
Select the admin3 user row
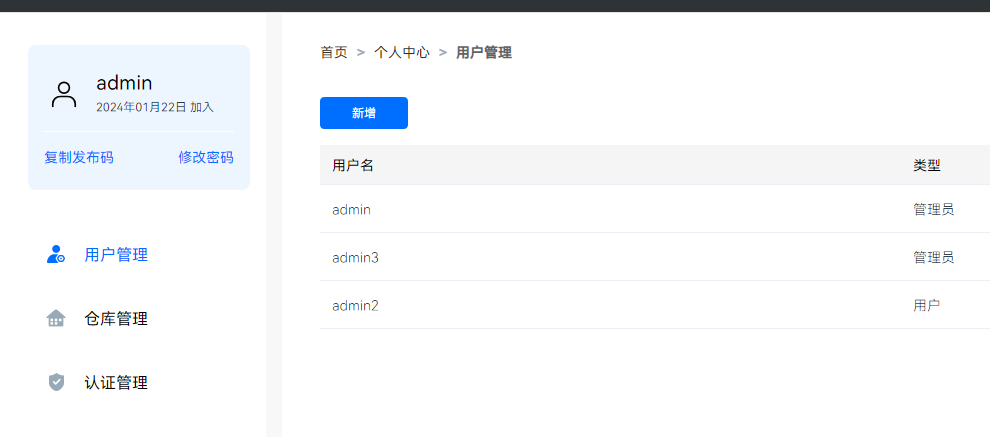[356, 257]
